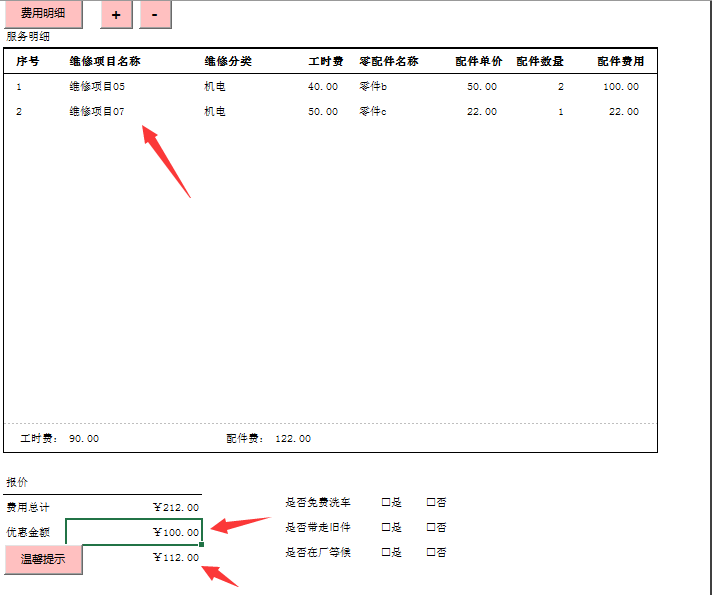Click the 是否在厂等候 label

click(x=318, y=552)
